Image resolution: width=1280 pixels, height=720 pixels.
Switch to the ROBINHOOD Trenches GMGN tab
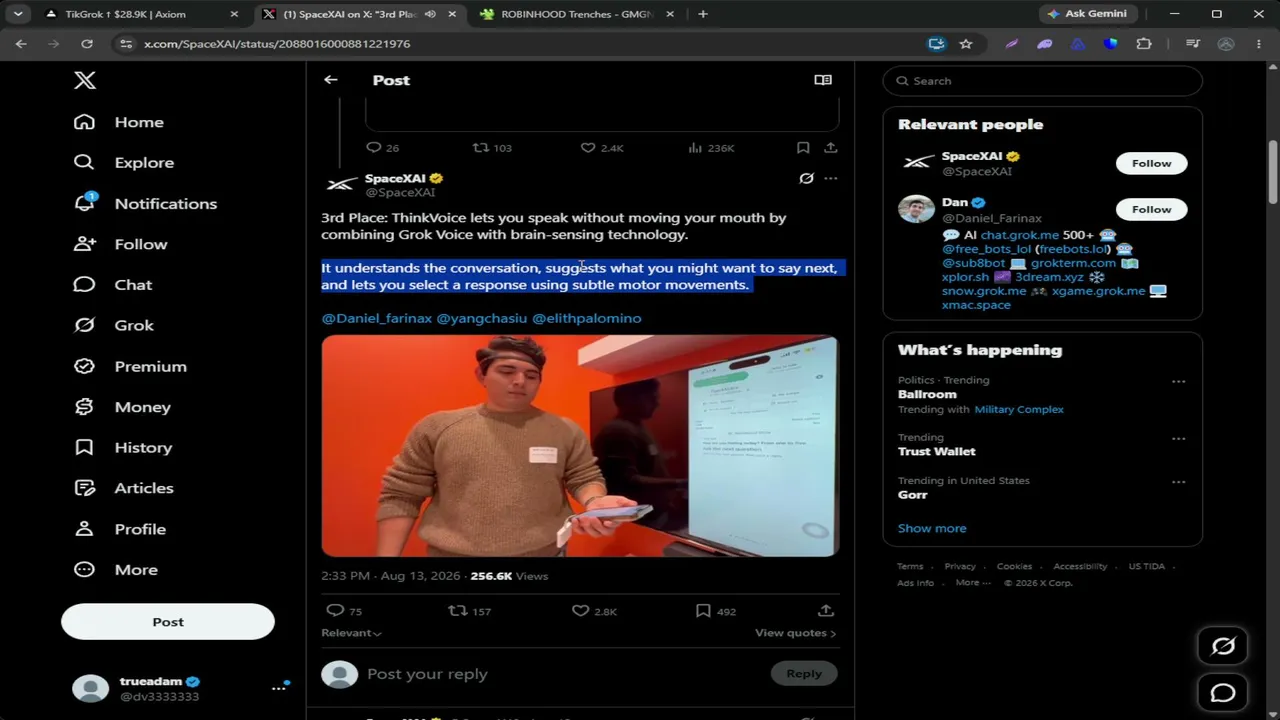point(577,14)
